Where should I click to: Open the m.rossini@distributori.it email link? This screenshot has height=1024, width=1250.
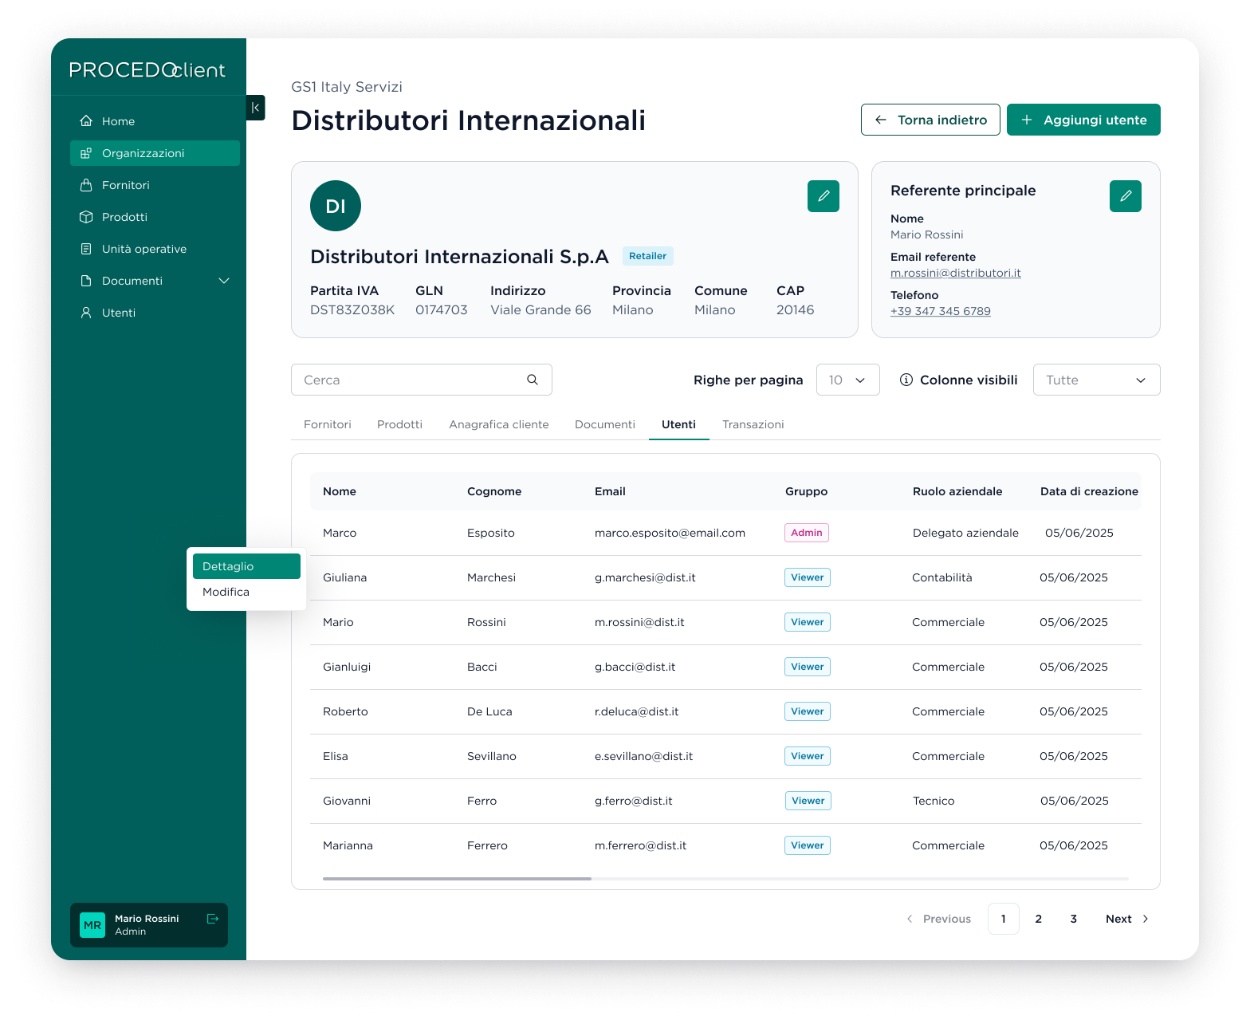pos(956,273)
